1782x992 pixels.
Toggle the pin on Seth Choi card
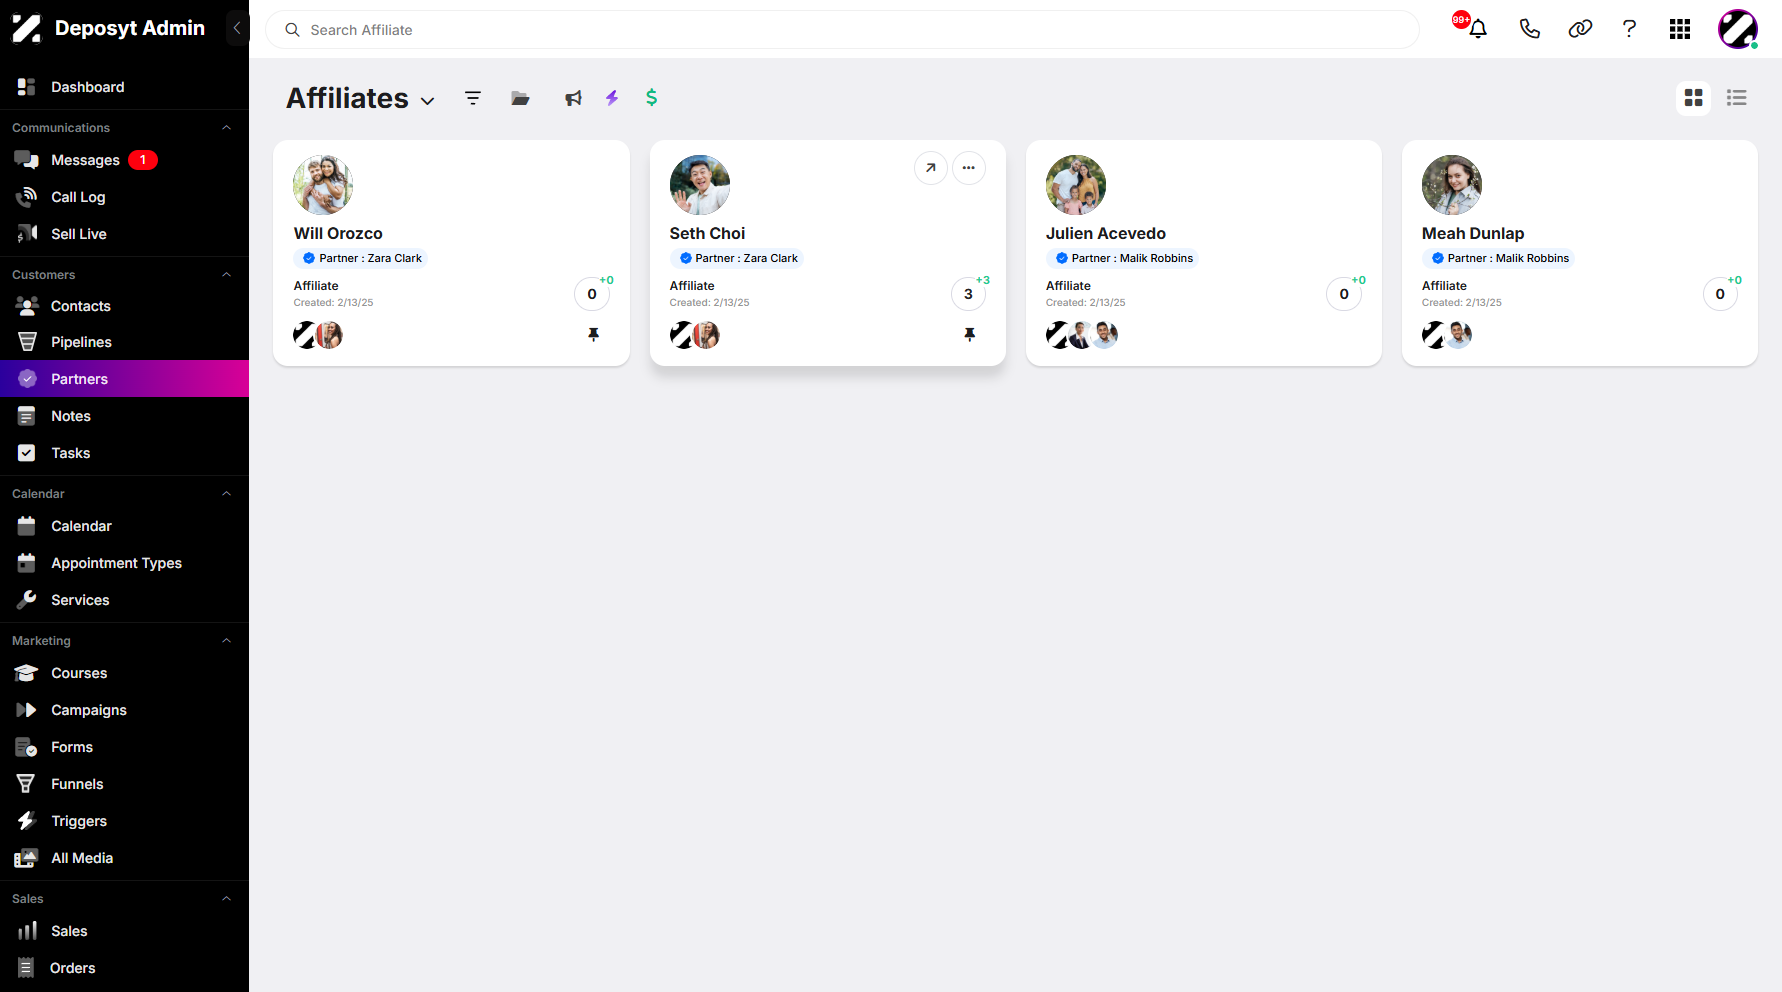click(x=970, y=335)
